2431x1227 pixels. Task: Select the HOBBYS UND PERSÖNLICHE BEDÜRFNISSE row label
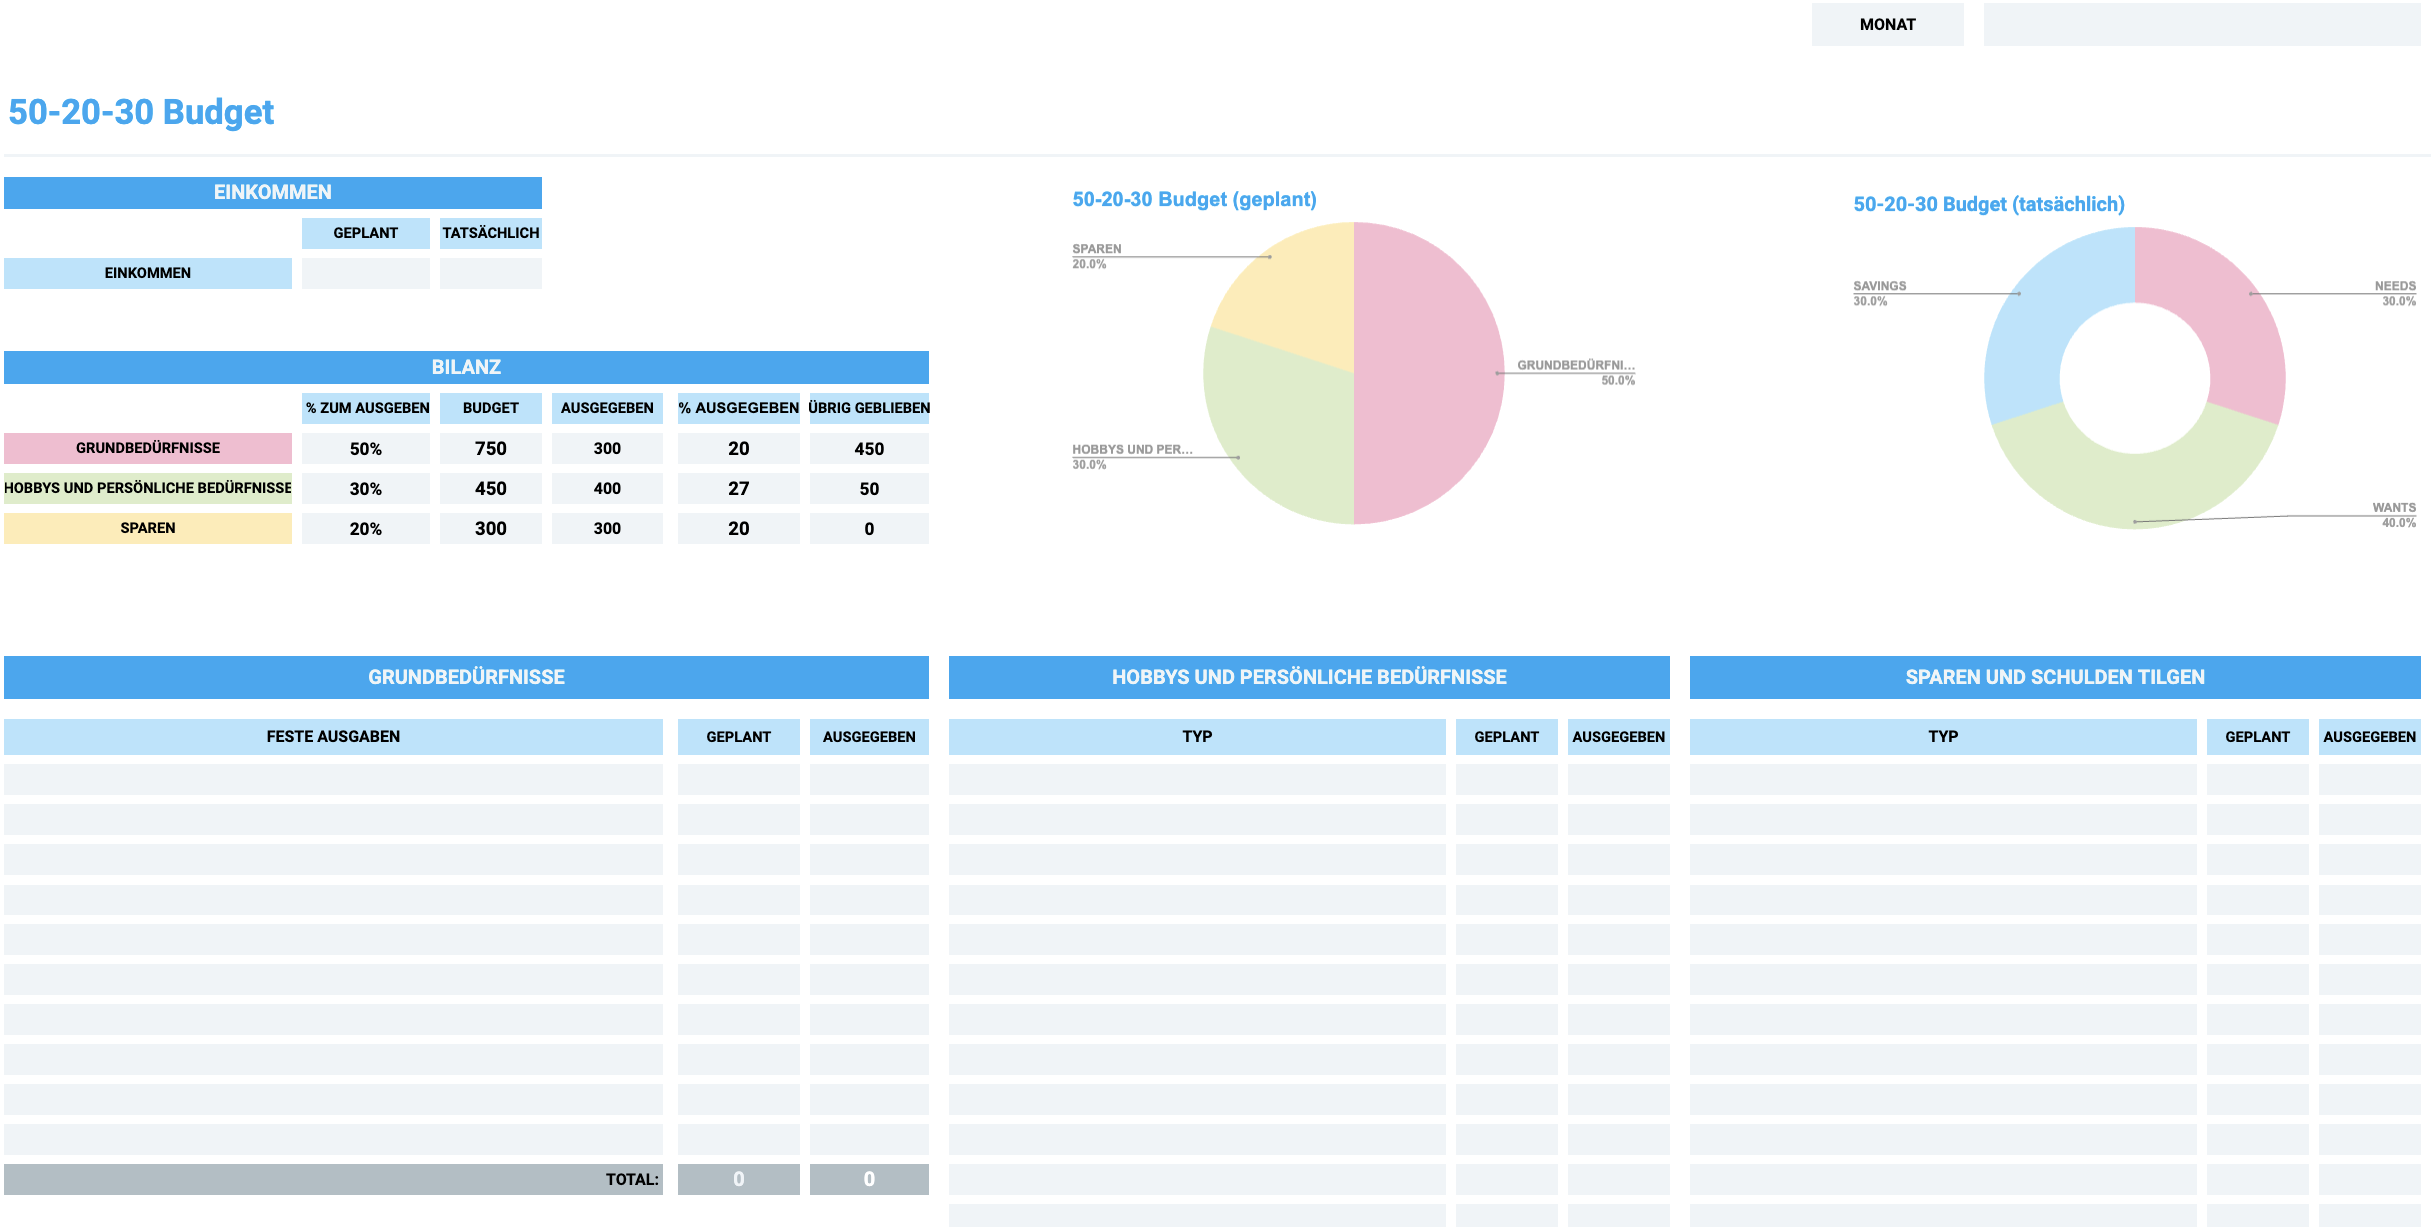click(148, 488)
